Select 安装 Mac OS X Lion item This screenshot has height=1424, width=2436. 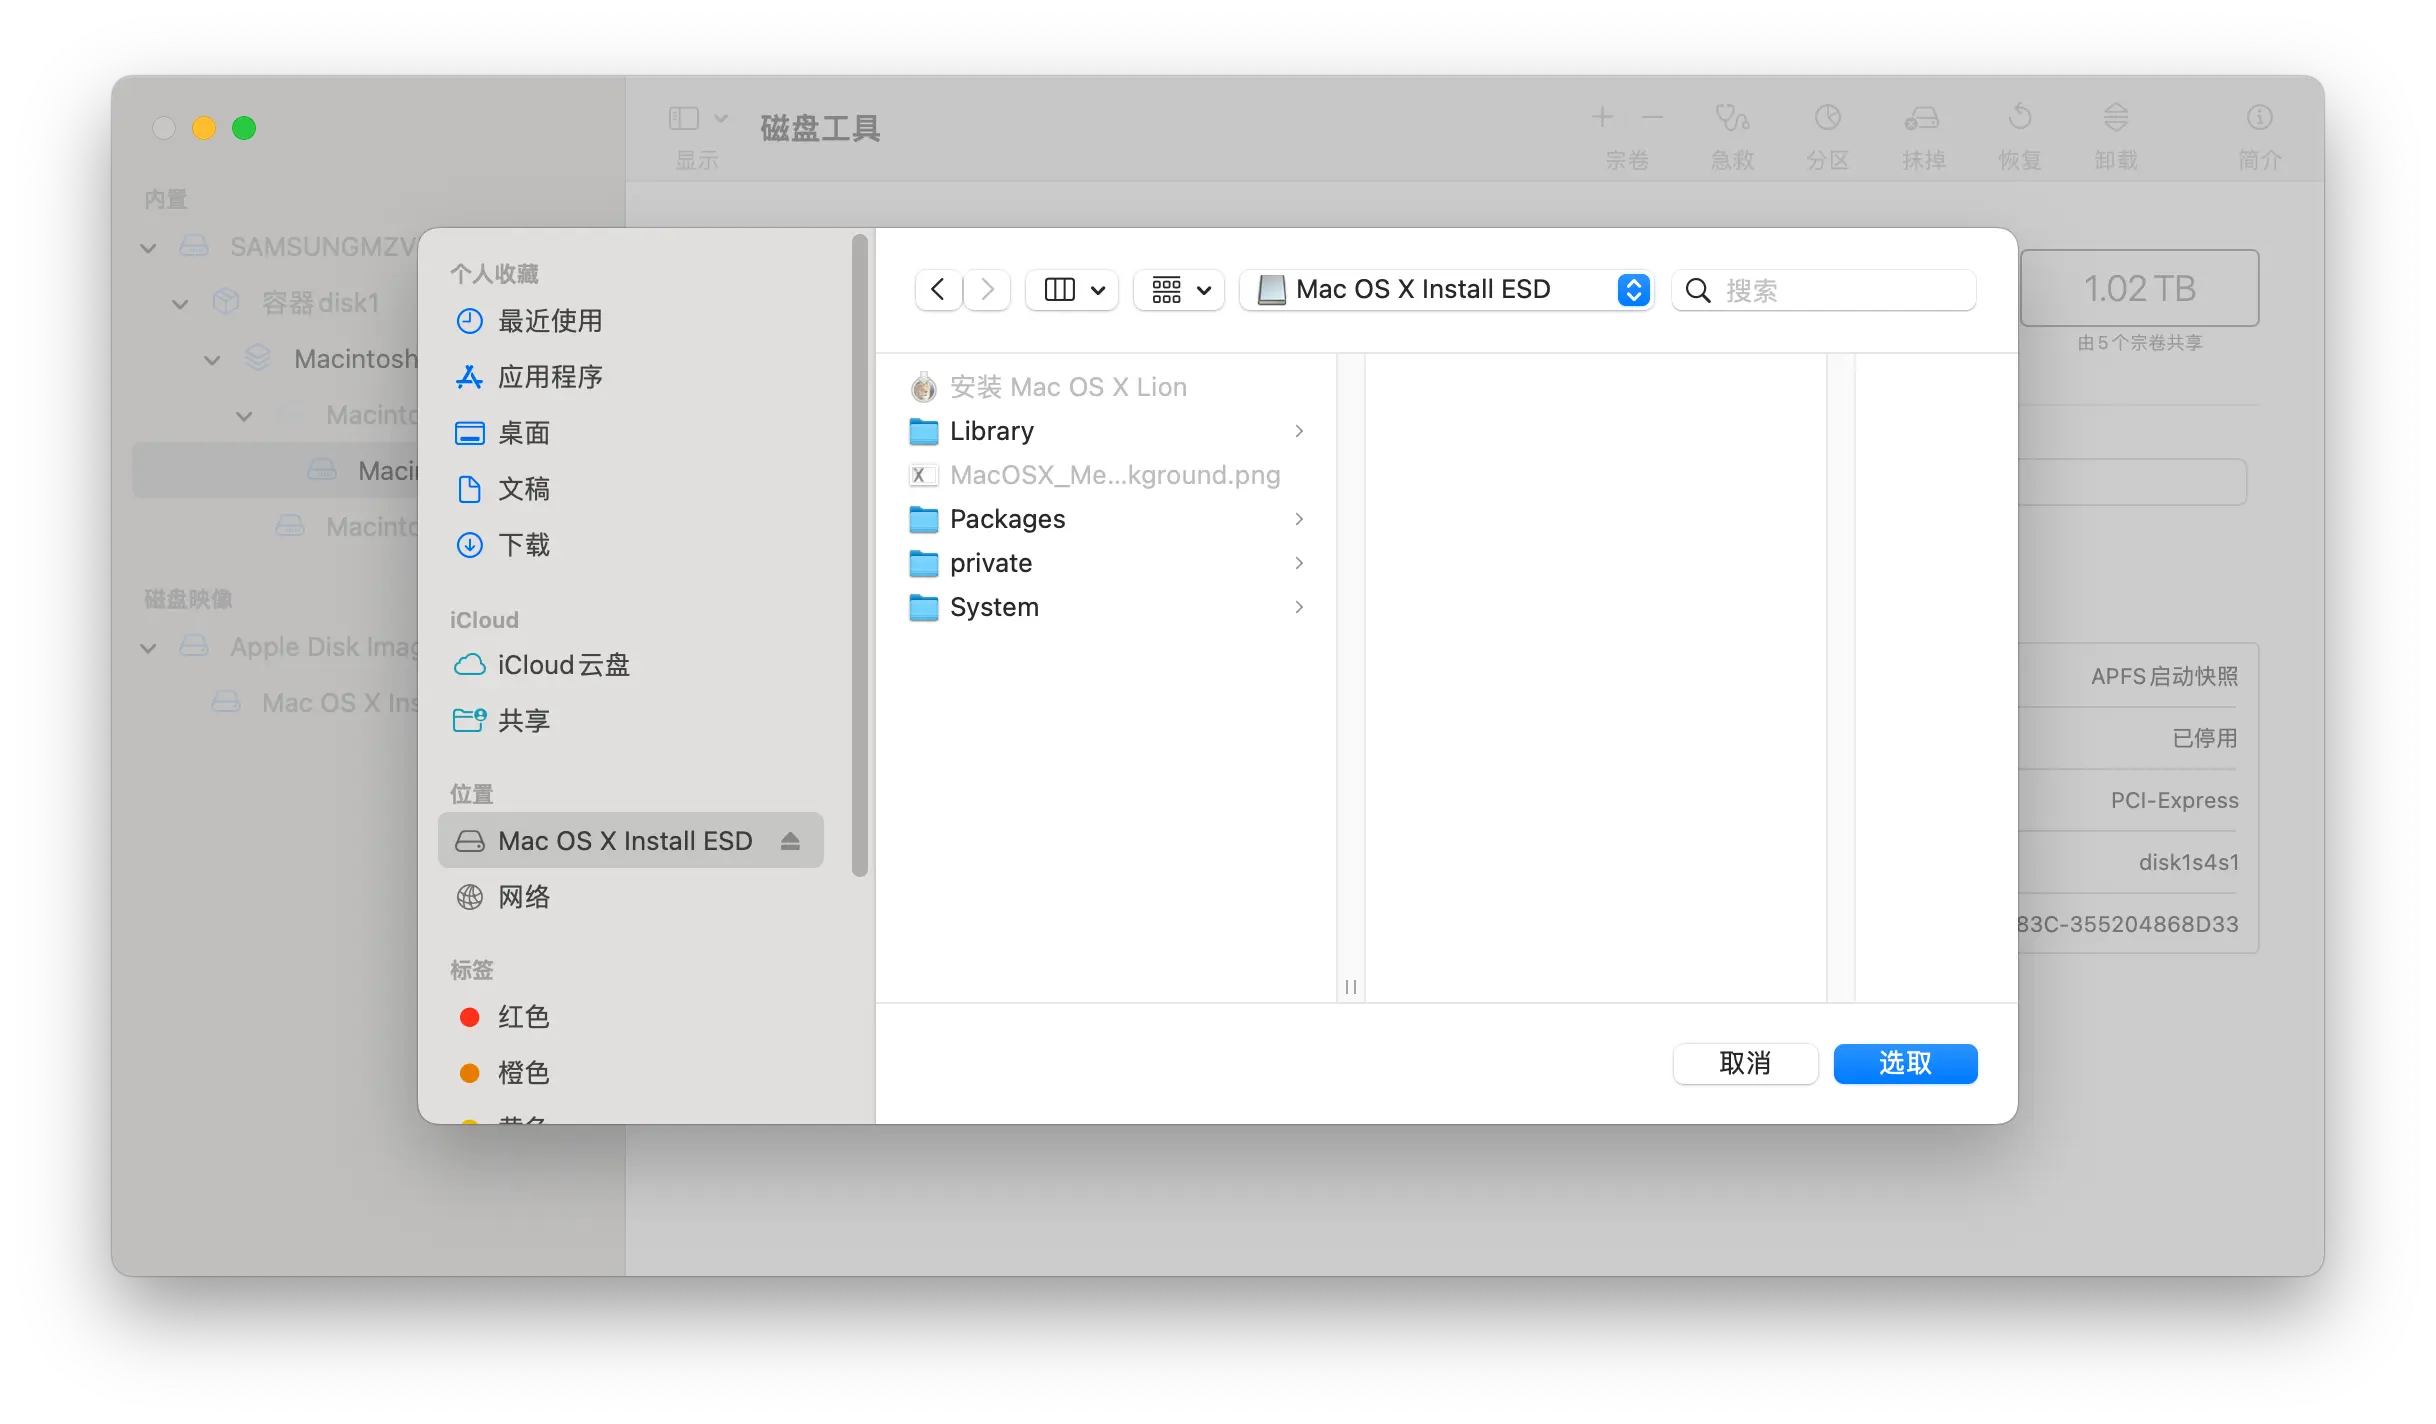pyautogui.click(x=1107, y=387)
